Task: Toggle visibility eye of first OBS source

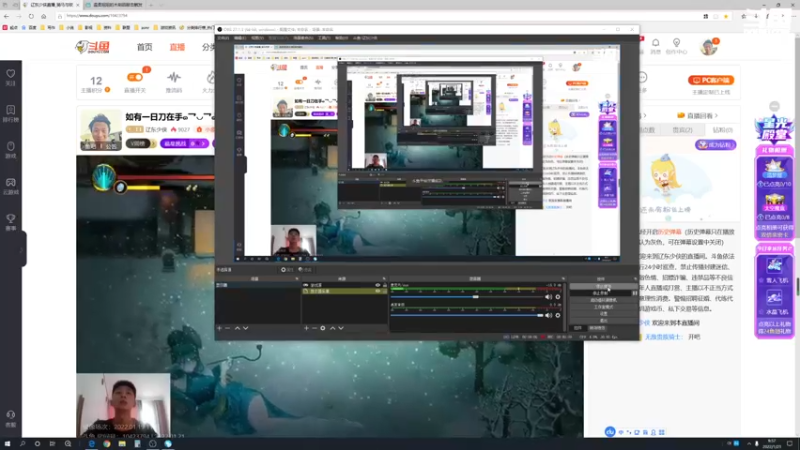Action: (378, 285)
